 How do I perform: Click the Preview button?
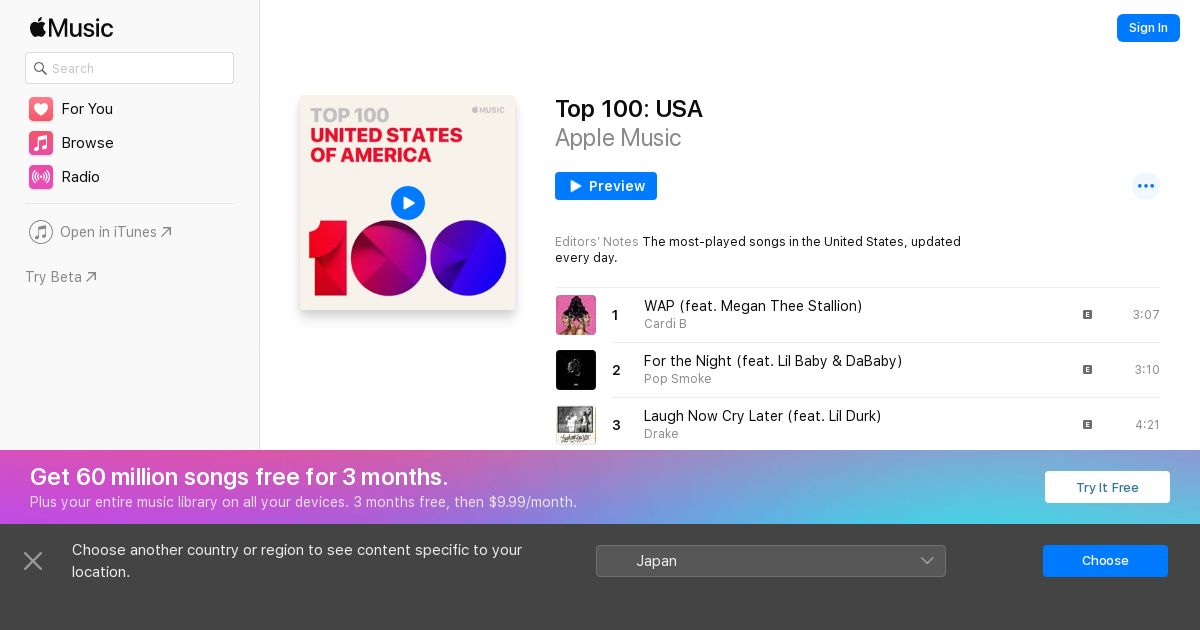[x=606, y=186]
